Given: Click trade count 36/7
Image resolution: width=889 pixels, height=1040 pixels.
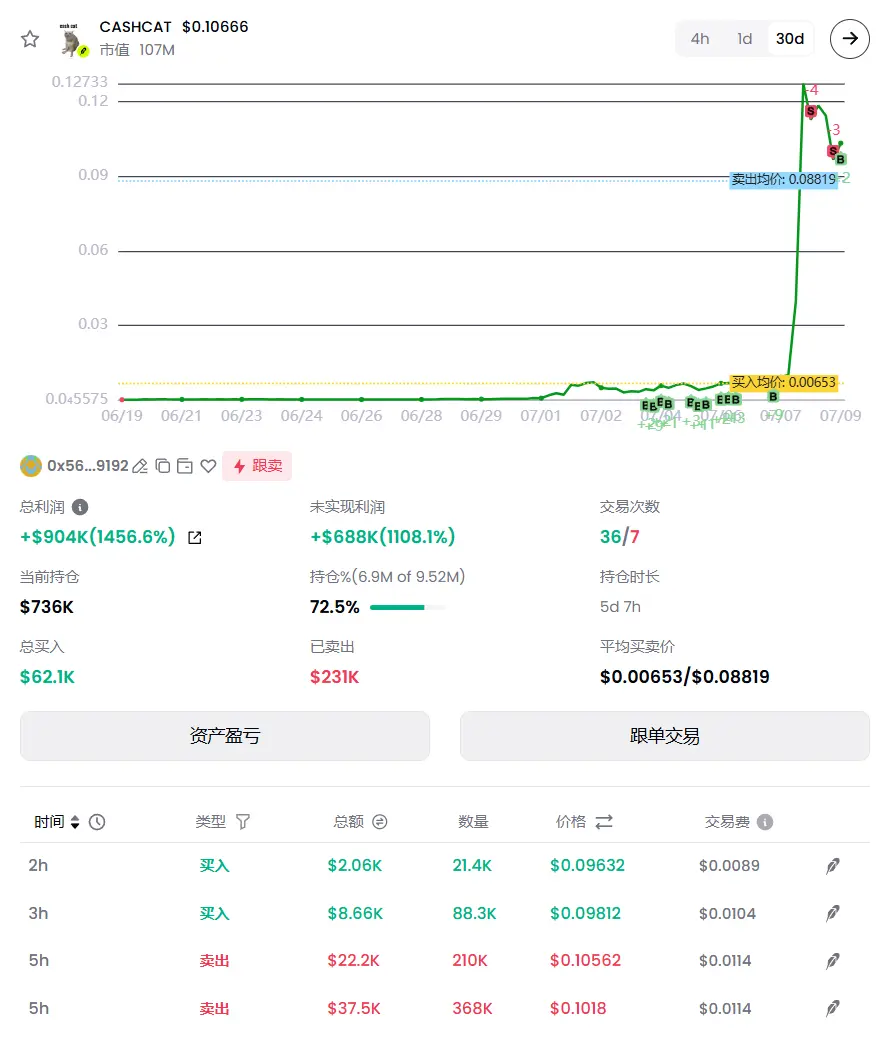Looking at the screenshot, I should (620, 537).
